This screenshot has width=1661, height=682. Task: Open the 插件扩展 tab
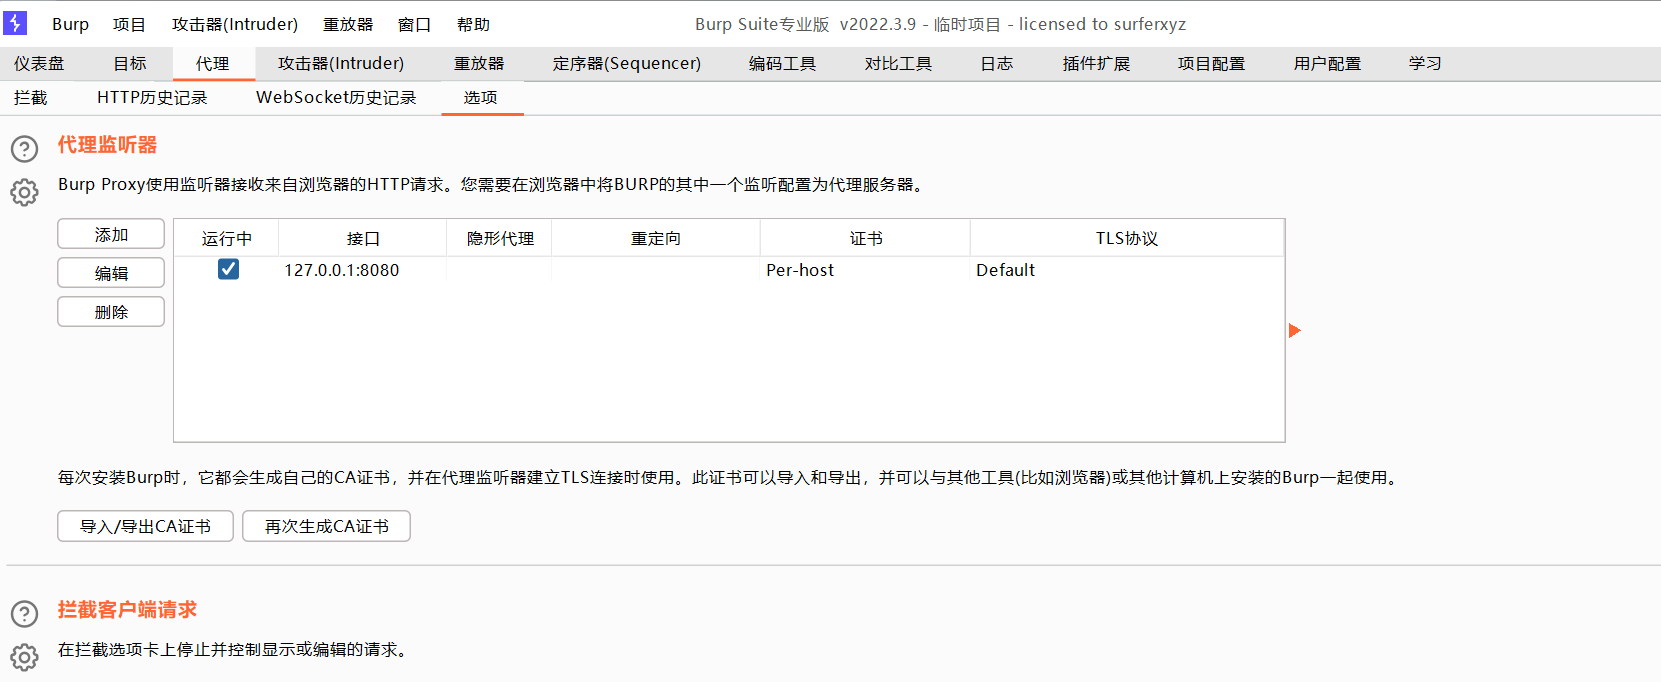[1096, 63]
